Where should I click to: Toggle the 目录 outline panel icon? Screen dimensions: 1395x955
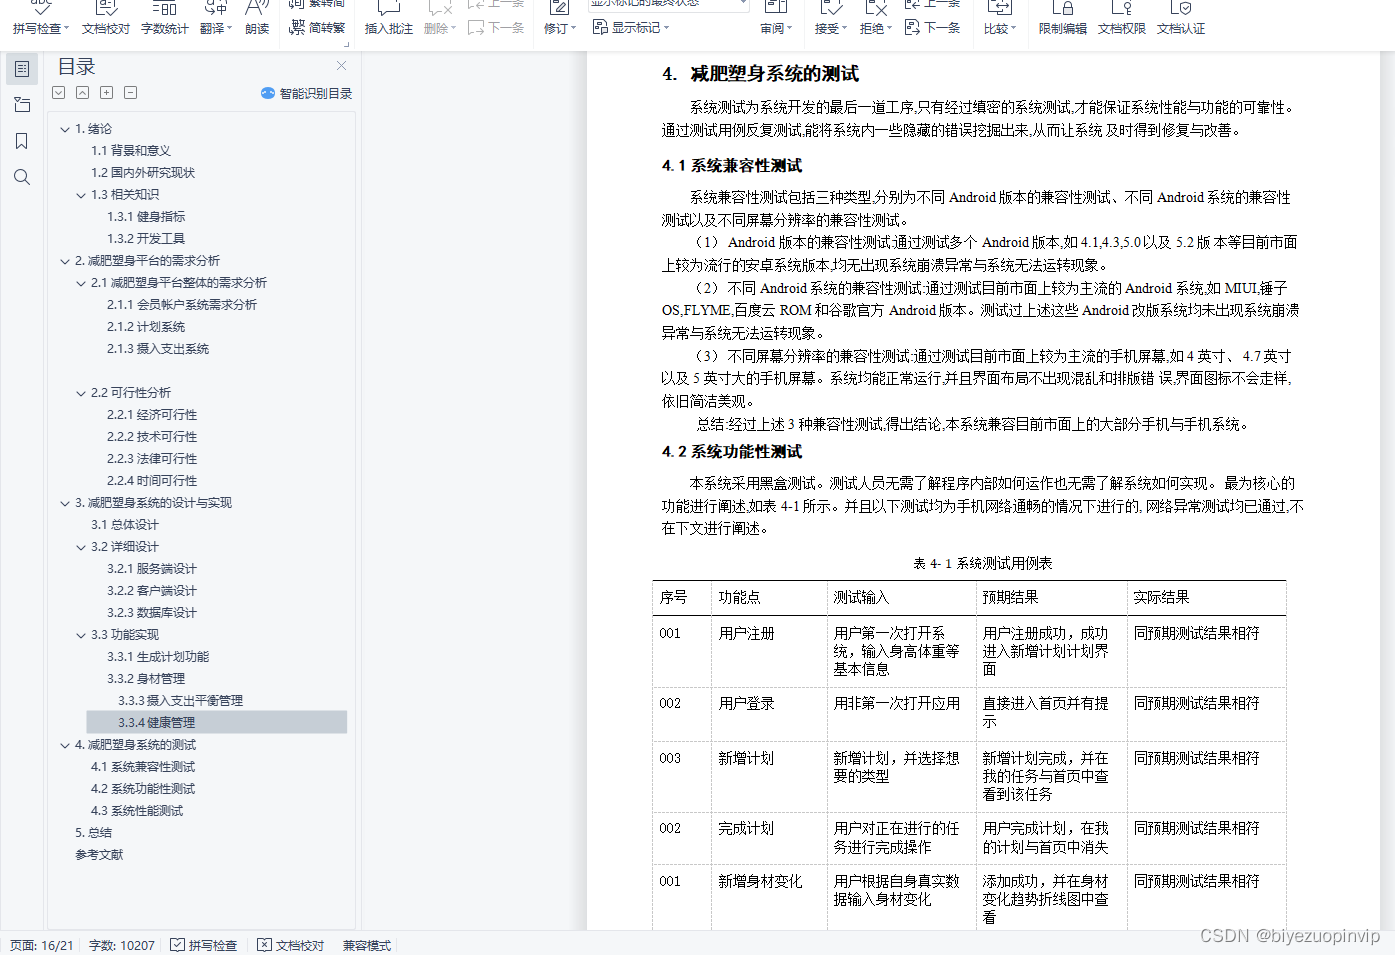[x=22, y=69]
